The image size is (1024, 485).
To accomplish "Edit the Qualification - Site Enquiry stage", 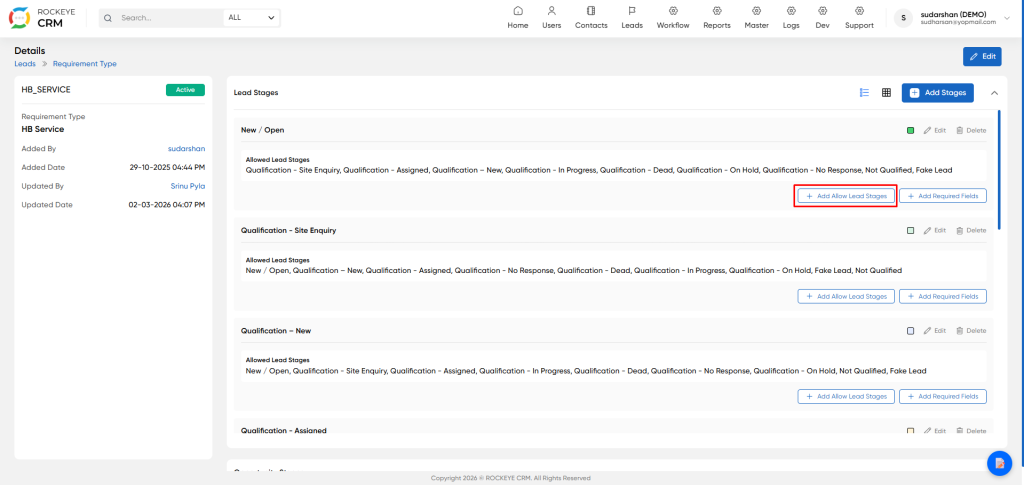I will point(935,230).
